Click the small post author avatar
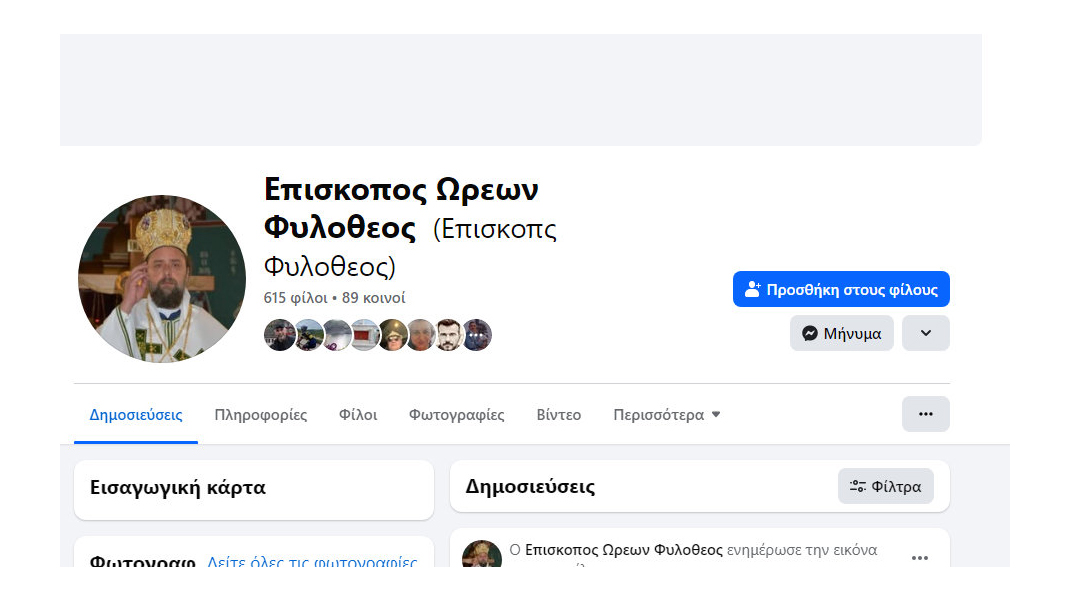Image resolution: width=1070 pixels, height=600 pixels. click(x=482, y=554)
